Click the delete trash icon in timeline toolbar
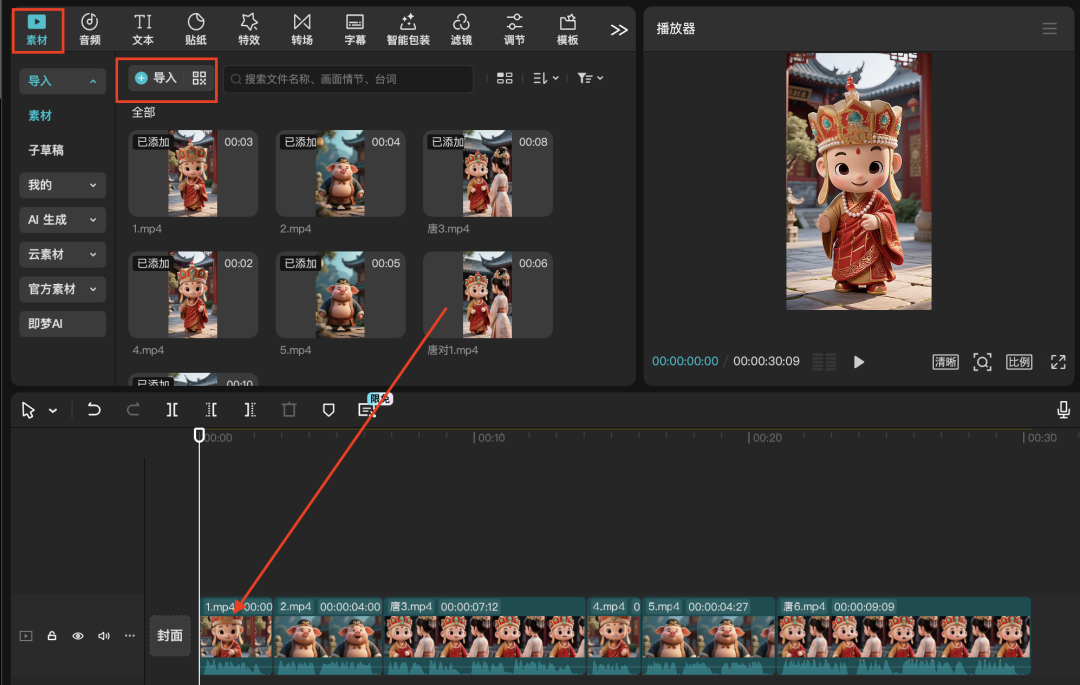 [289, 410]
